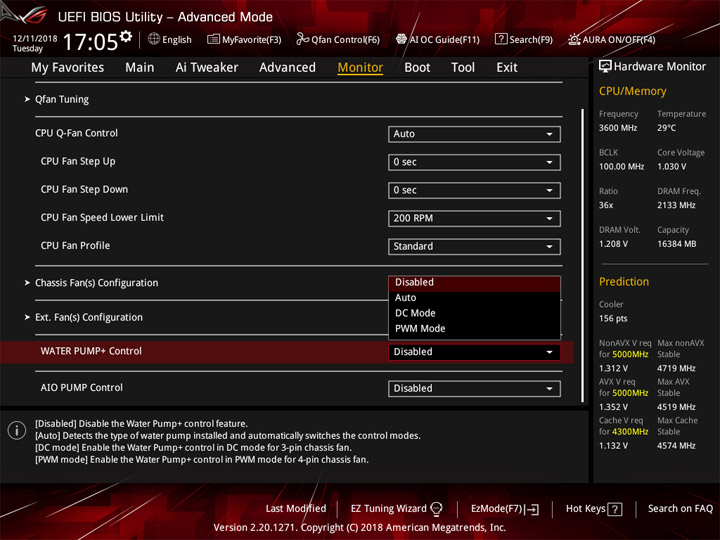Click WATER PUMP+ Control dropdown field

coord(474,352)
